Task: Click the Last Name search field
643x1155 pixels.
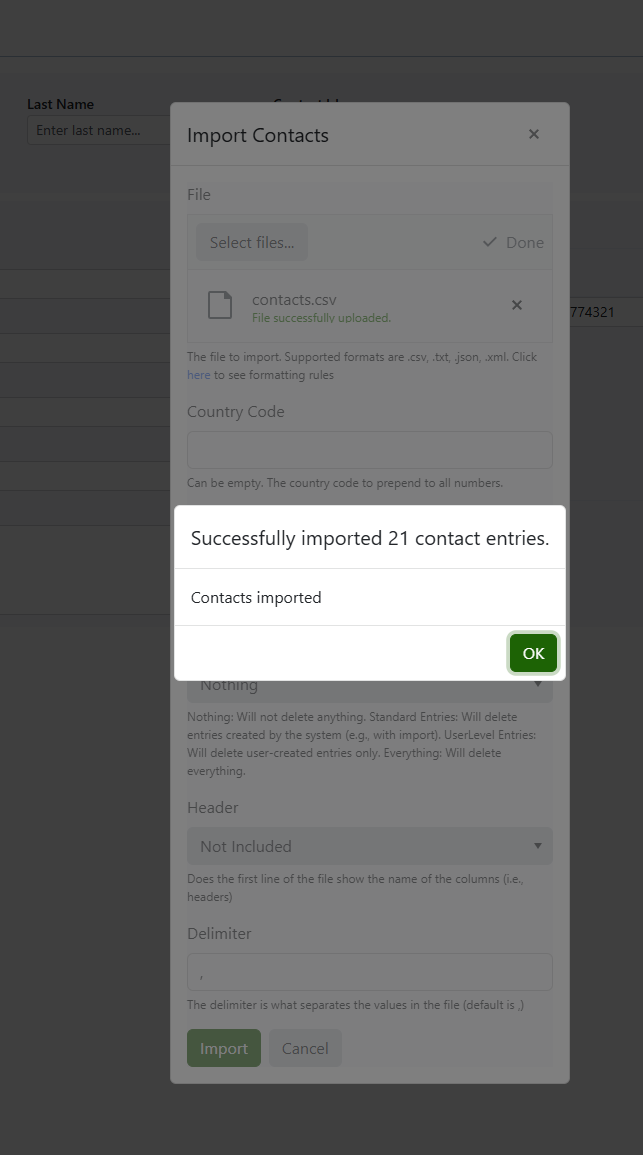Action: coord(99,130)
